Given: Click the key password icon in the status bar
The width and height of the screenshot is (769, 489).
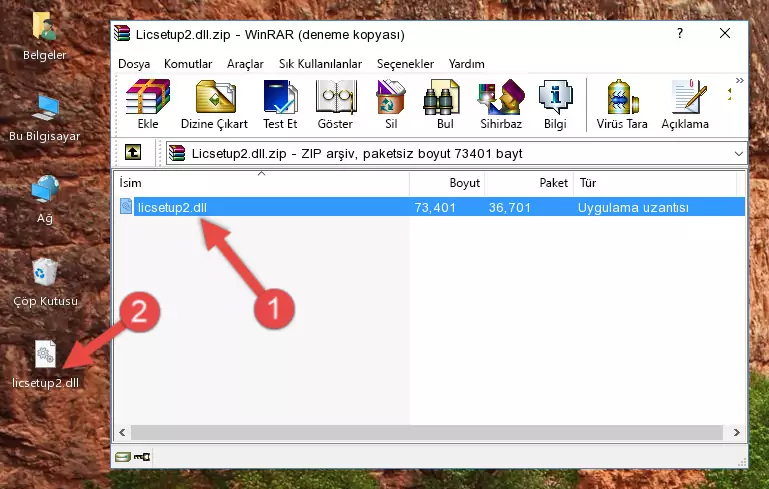Looking at the screenshot, I should click(x=142, y=457).
